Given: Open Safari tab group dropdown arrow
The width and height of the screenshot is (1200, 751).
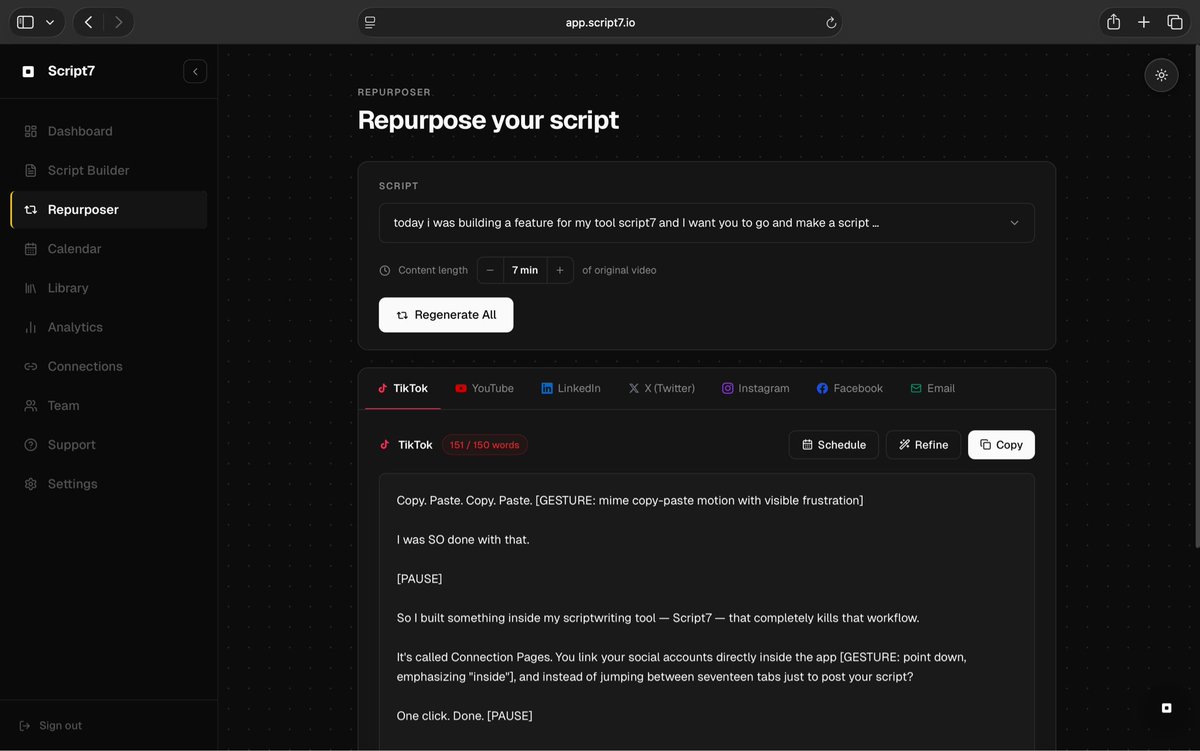Looking at the screenshot, I should [51, 22].
